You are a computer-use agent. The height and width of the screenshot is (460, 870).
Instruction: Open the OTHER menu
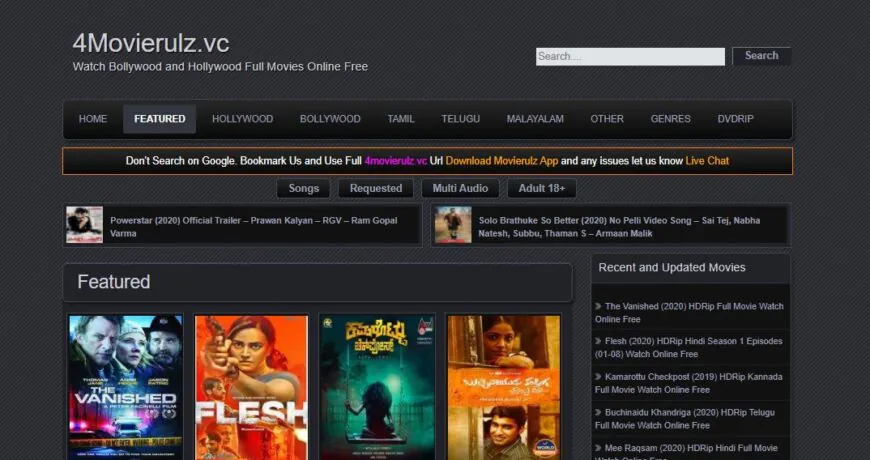[x=607, y=119]
